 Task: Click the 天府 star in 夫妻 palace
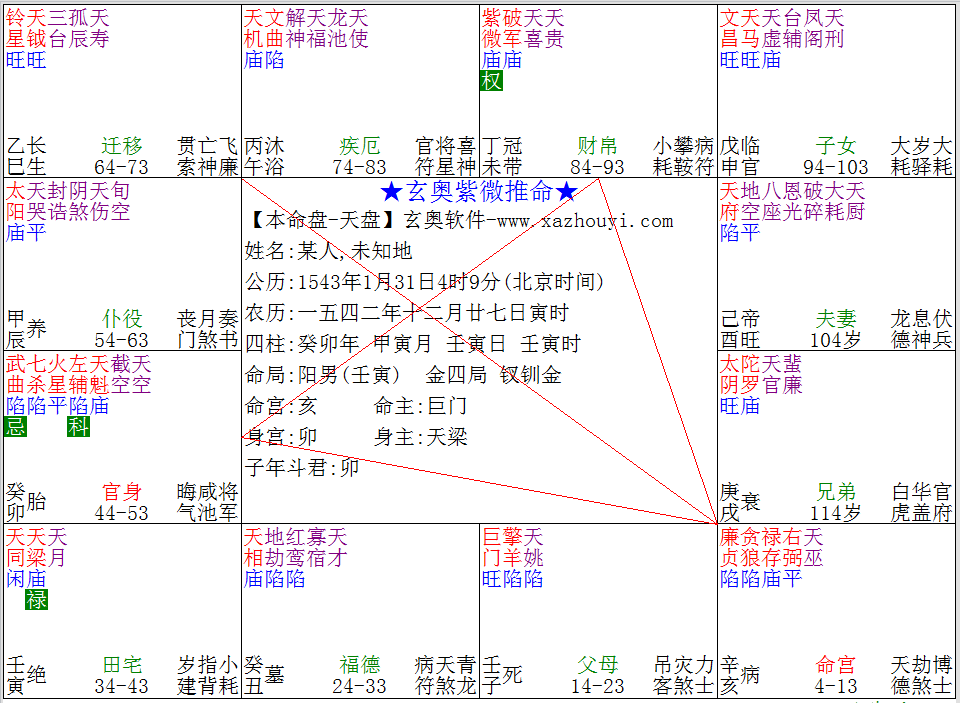click(x=730, y=201)
